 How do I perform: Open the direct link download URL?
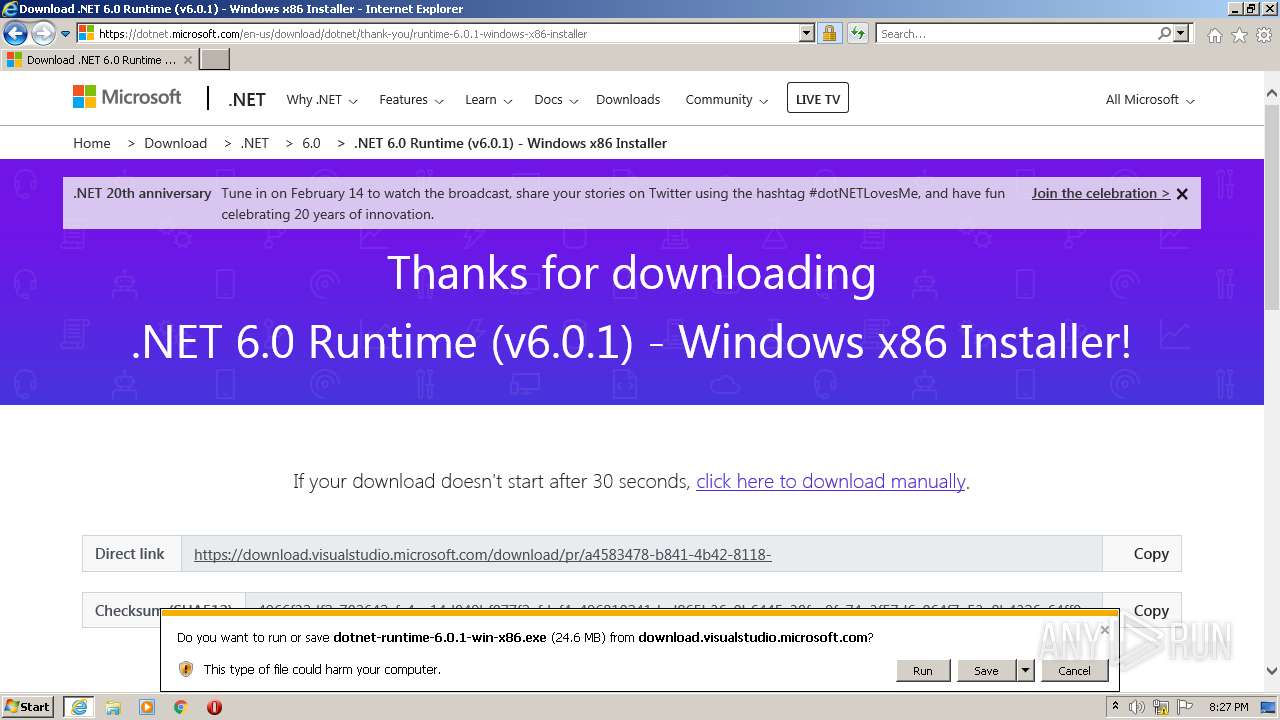(x=482, y=554)
